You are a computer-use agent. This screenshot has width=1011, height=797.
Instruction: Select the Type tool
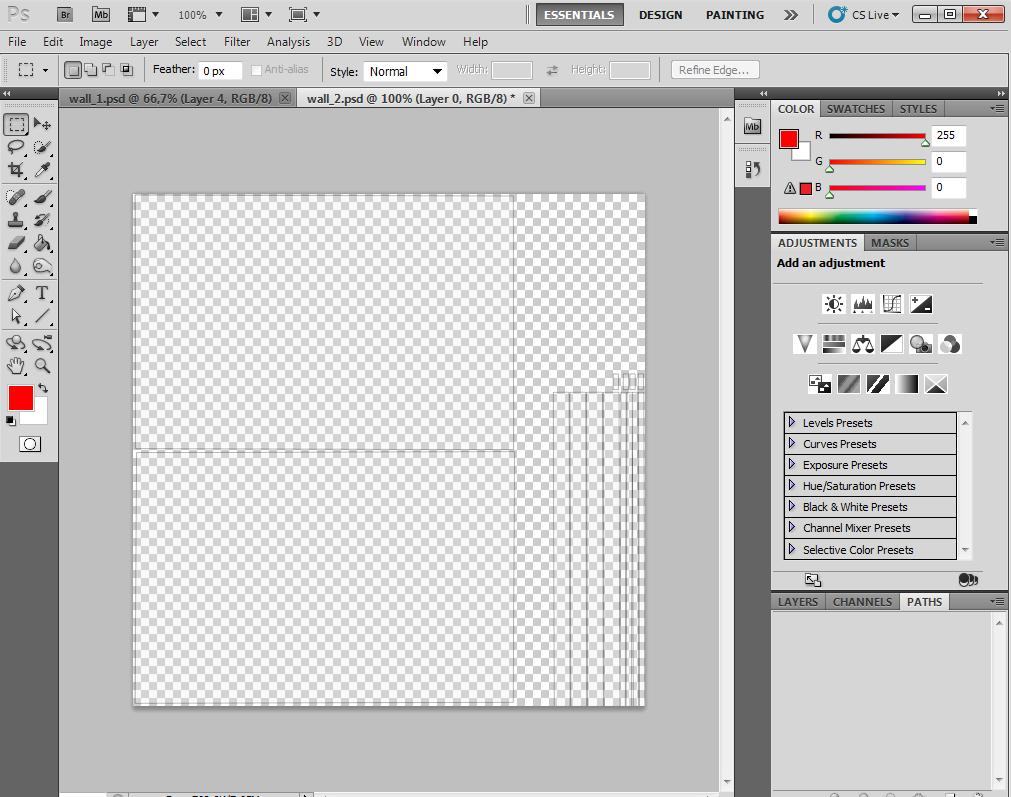[x=43, y=293]
